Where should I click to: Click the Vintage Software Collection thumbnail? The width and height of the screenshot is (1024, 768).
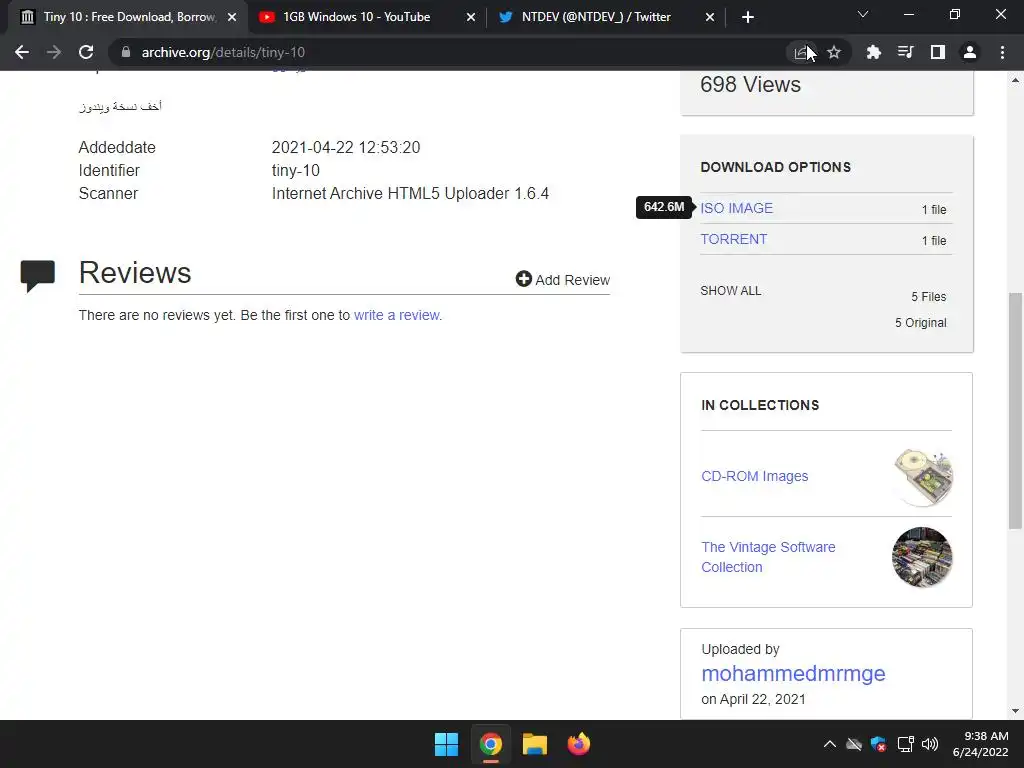[922, 557]
